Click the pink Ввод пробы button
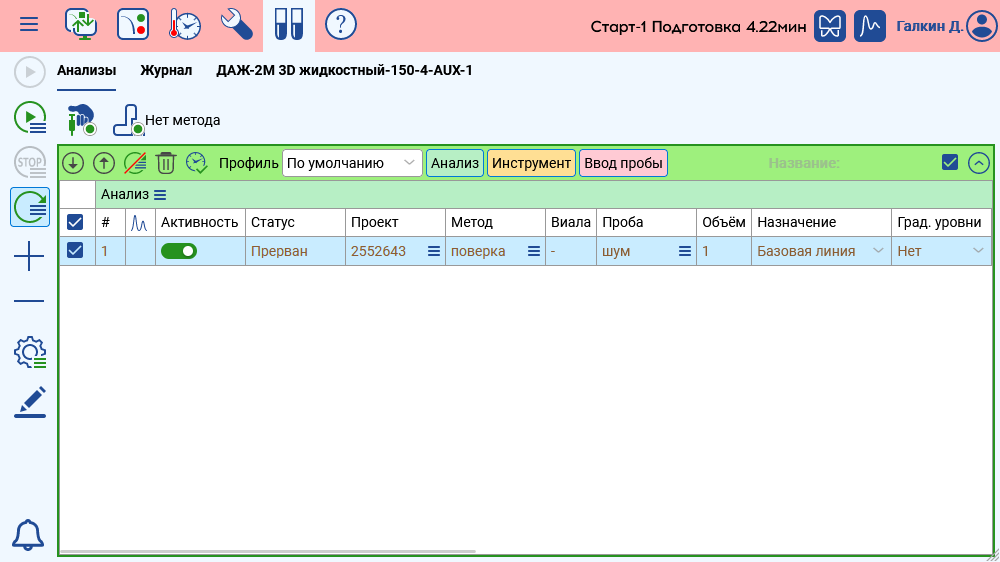1000x562 pixels. point(623,163)
